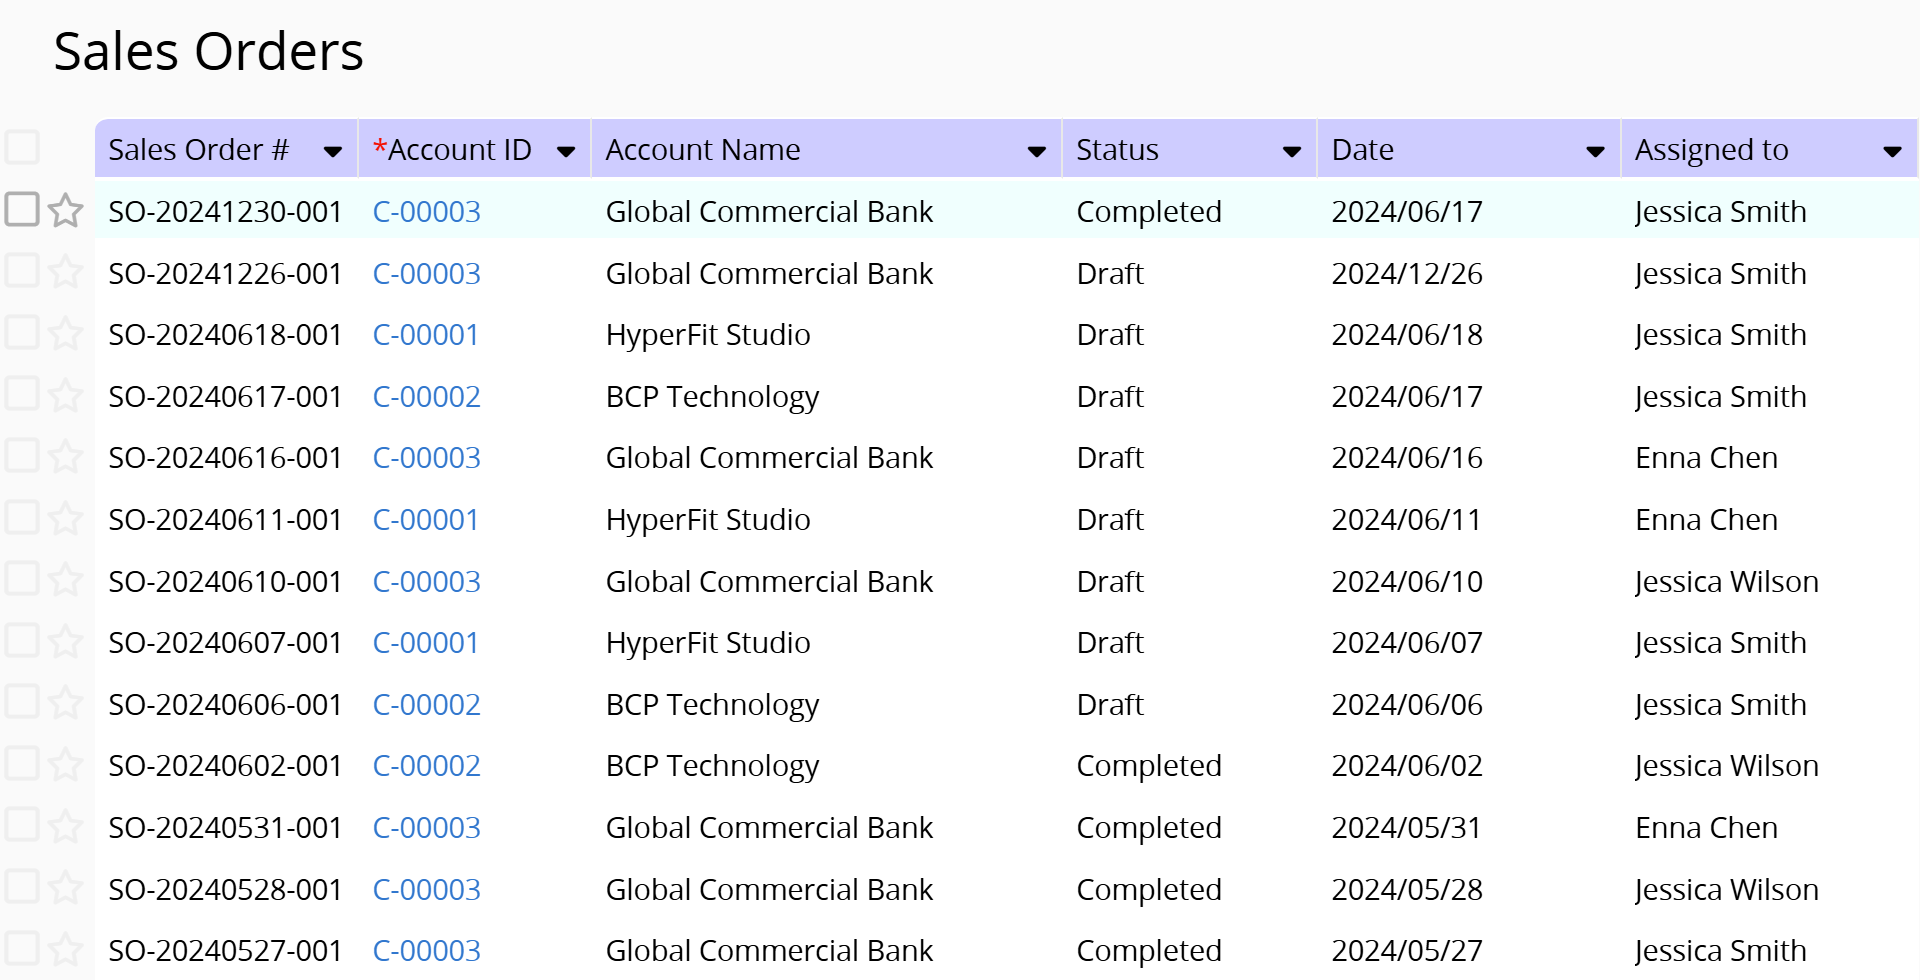Screen dimensions: 1920x980
Task: Check the box for SO-20240528-001
Action: pos(22,886)
